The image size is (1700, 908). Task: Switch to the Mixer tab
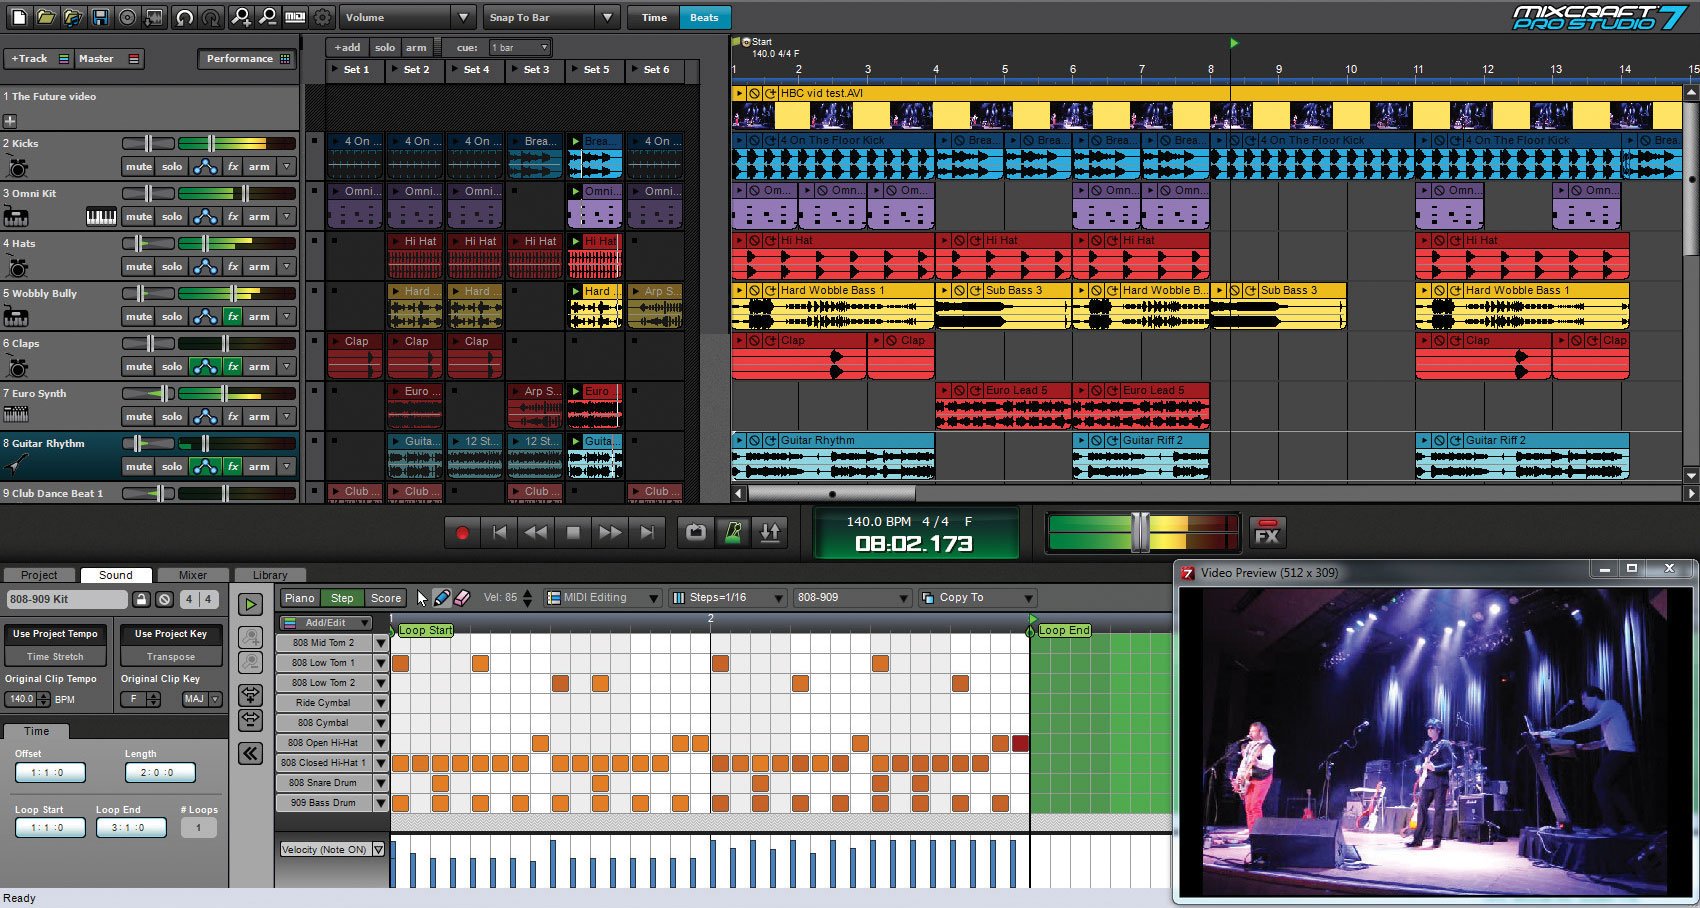192,574
